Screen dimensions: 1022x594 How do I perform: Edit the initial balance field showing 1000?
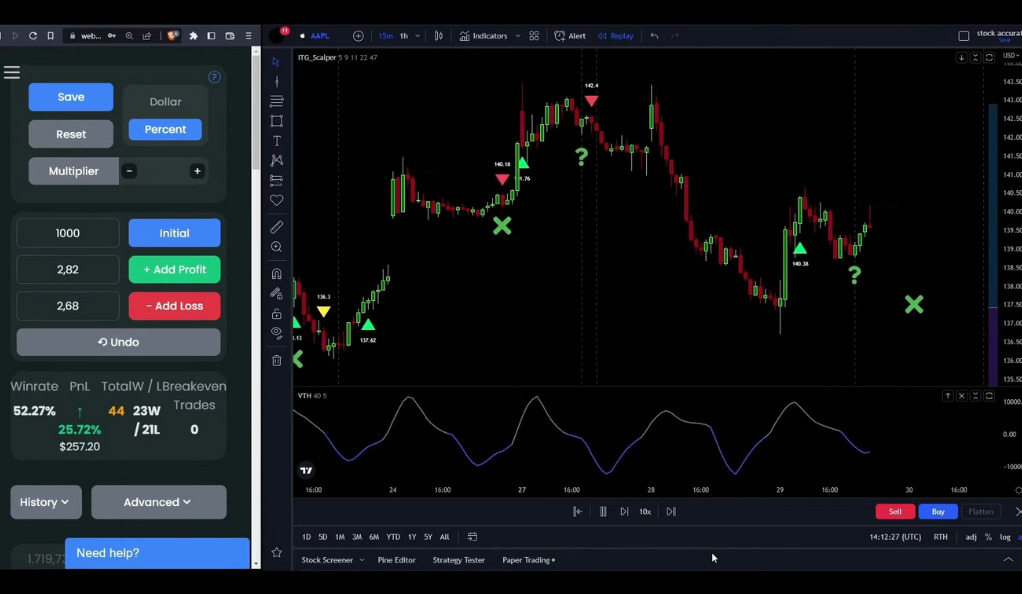(x=68, y=233)
